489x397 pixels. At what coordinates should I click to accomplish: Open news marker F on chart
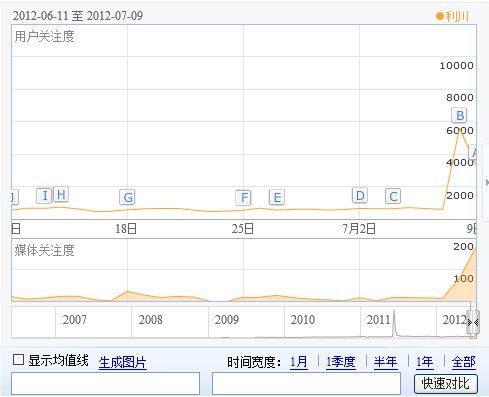point(243,198)
